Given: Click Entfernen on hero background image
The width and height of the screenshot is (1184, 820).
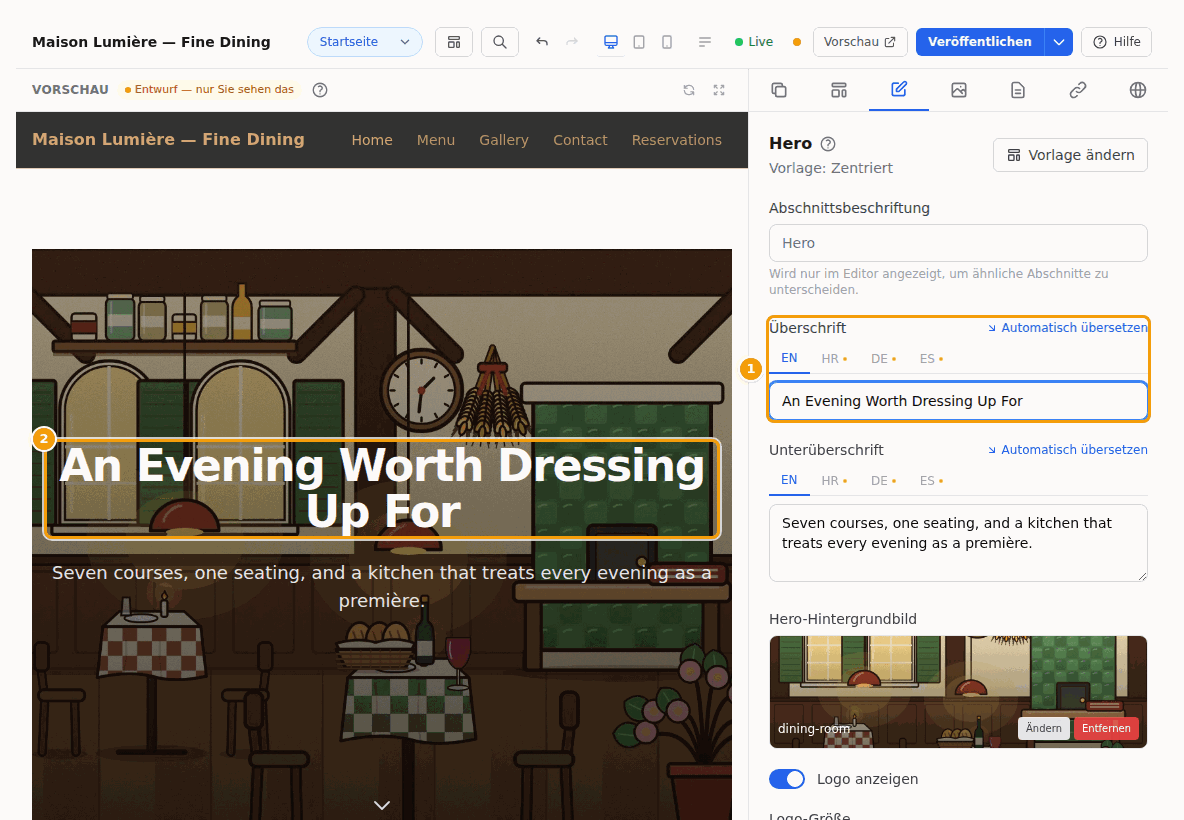Looking at the screenshot, I should click(1106, 729).
